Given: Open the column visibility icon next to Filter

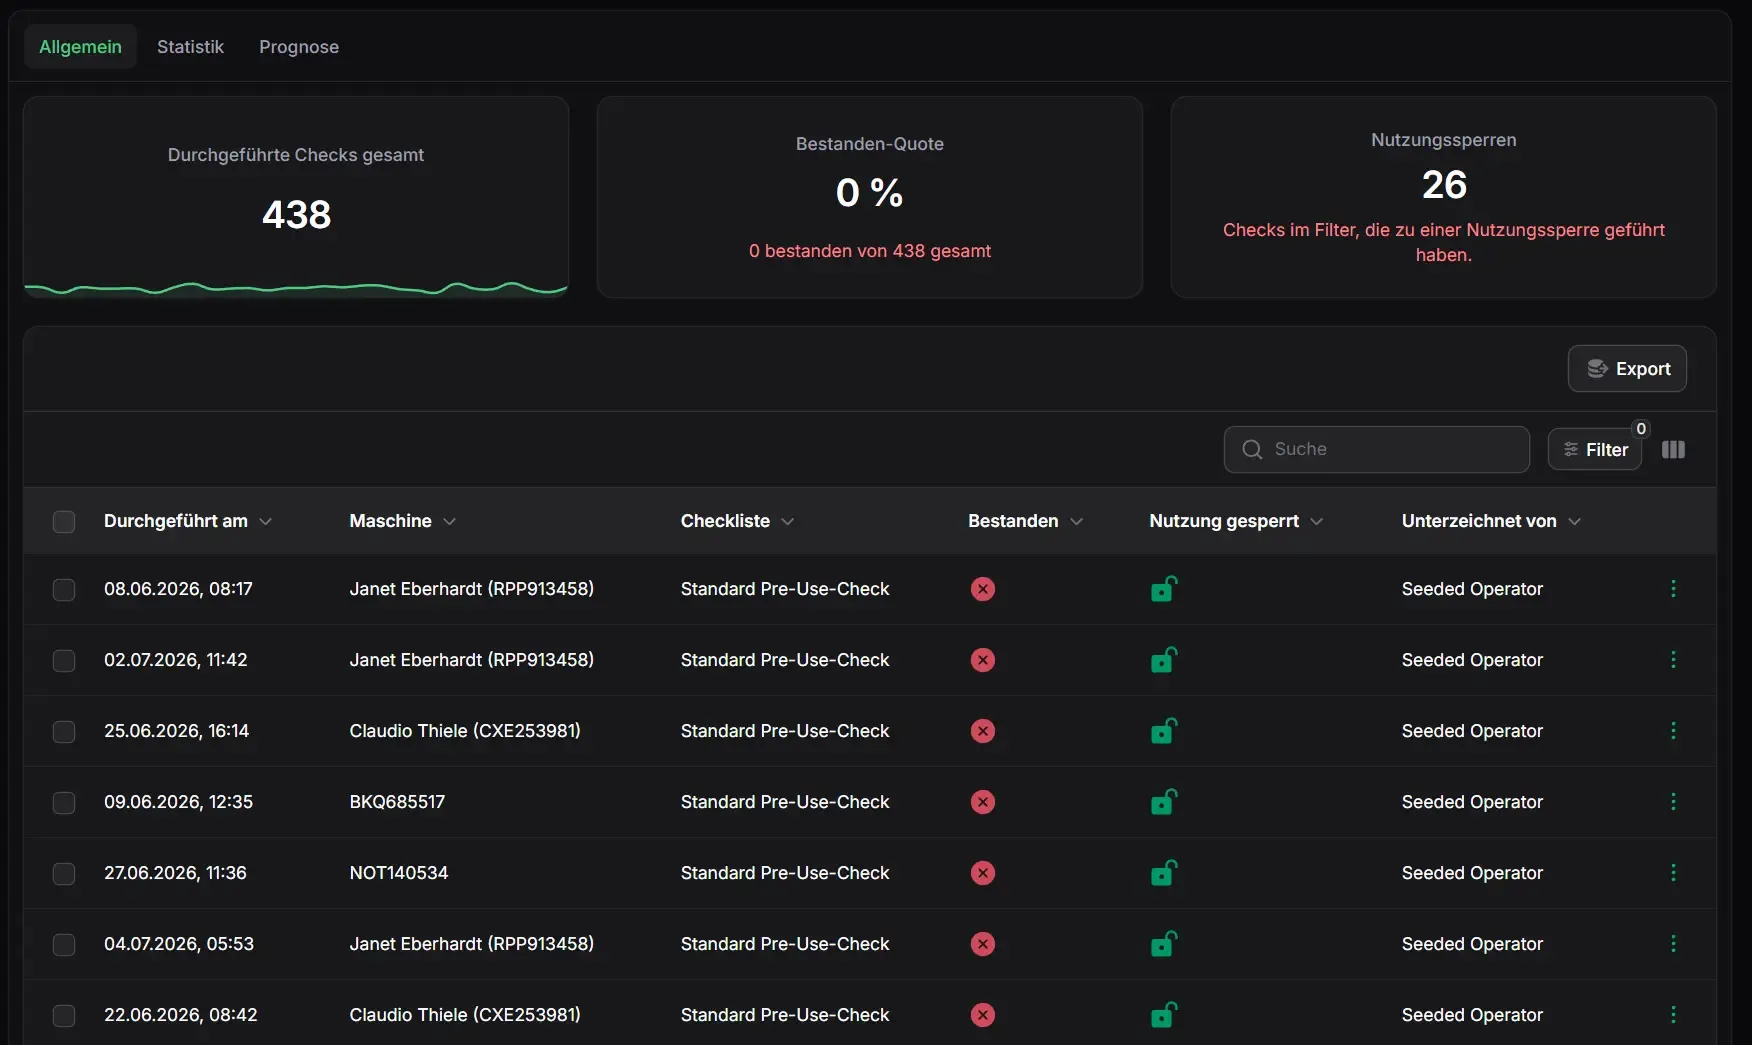Looking at the screenshot, I should 1673,450.
